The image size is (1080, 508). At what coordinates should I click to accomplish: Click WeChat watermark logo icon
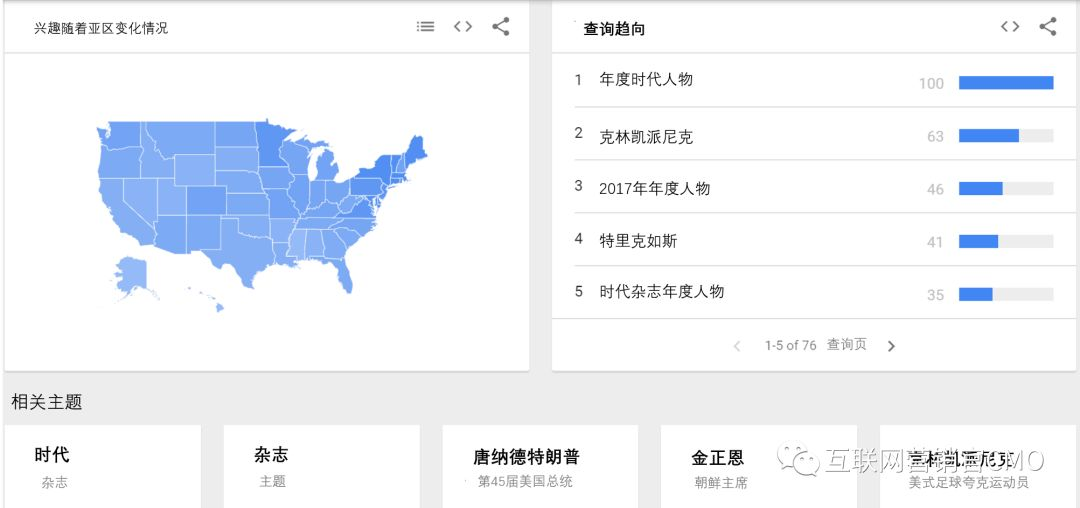pos(798,458)
